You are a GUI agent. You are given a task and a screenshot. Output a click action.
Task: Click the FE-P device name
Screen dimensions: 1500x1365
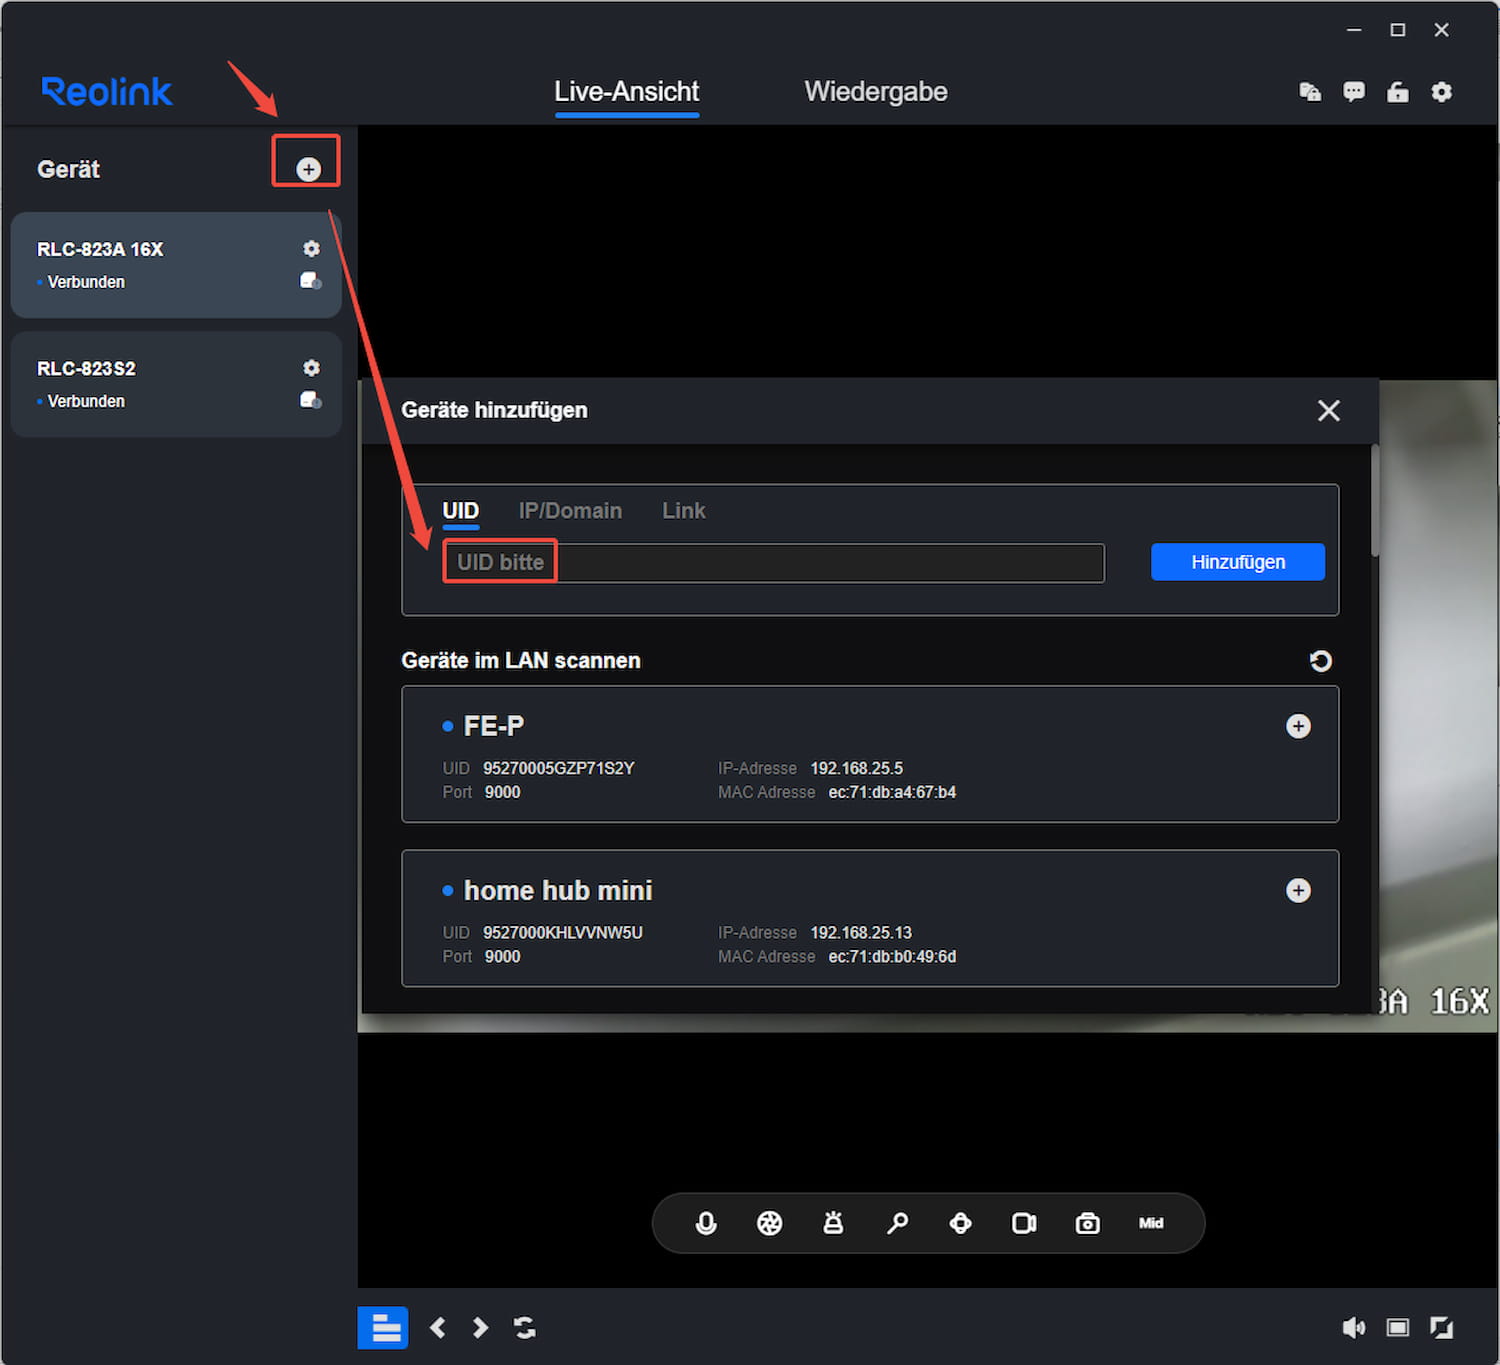tap(494, 726)
